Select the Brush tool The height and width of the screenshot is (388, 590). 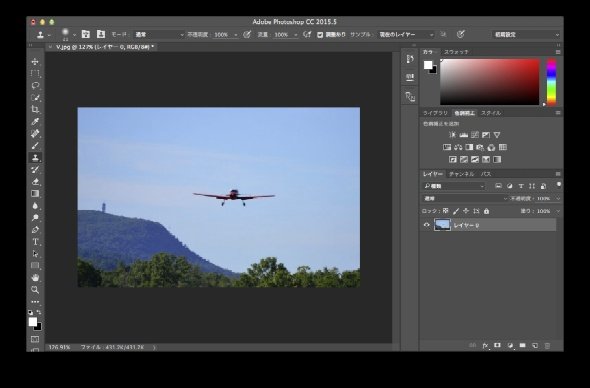point(35,146)
